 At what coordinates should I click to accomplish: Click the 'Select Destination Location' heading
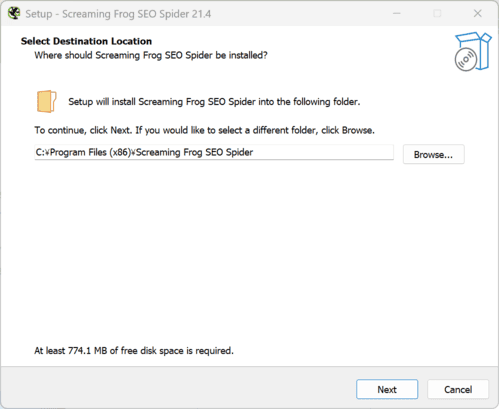(x=86, y=41)
